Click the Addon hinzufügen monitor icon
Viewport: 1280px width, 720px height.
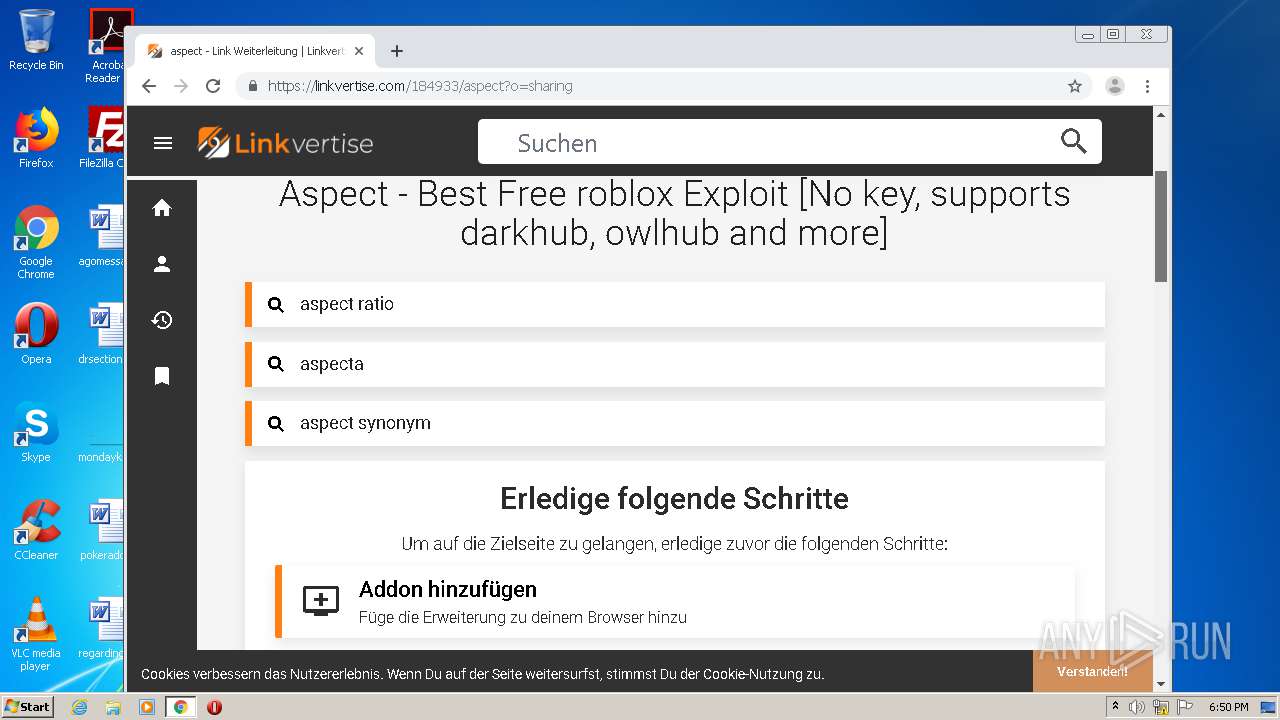tap(321, 601)
